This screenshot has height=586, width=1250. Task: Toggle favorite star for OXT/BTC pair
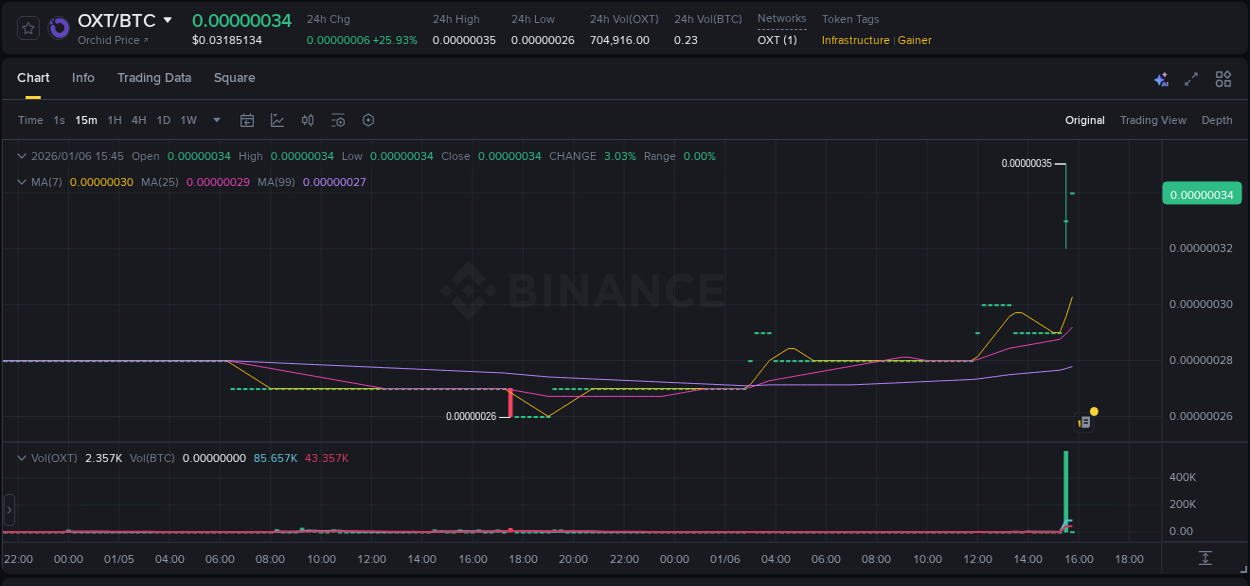[x=27, y=27]
